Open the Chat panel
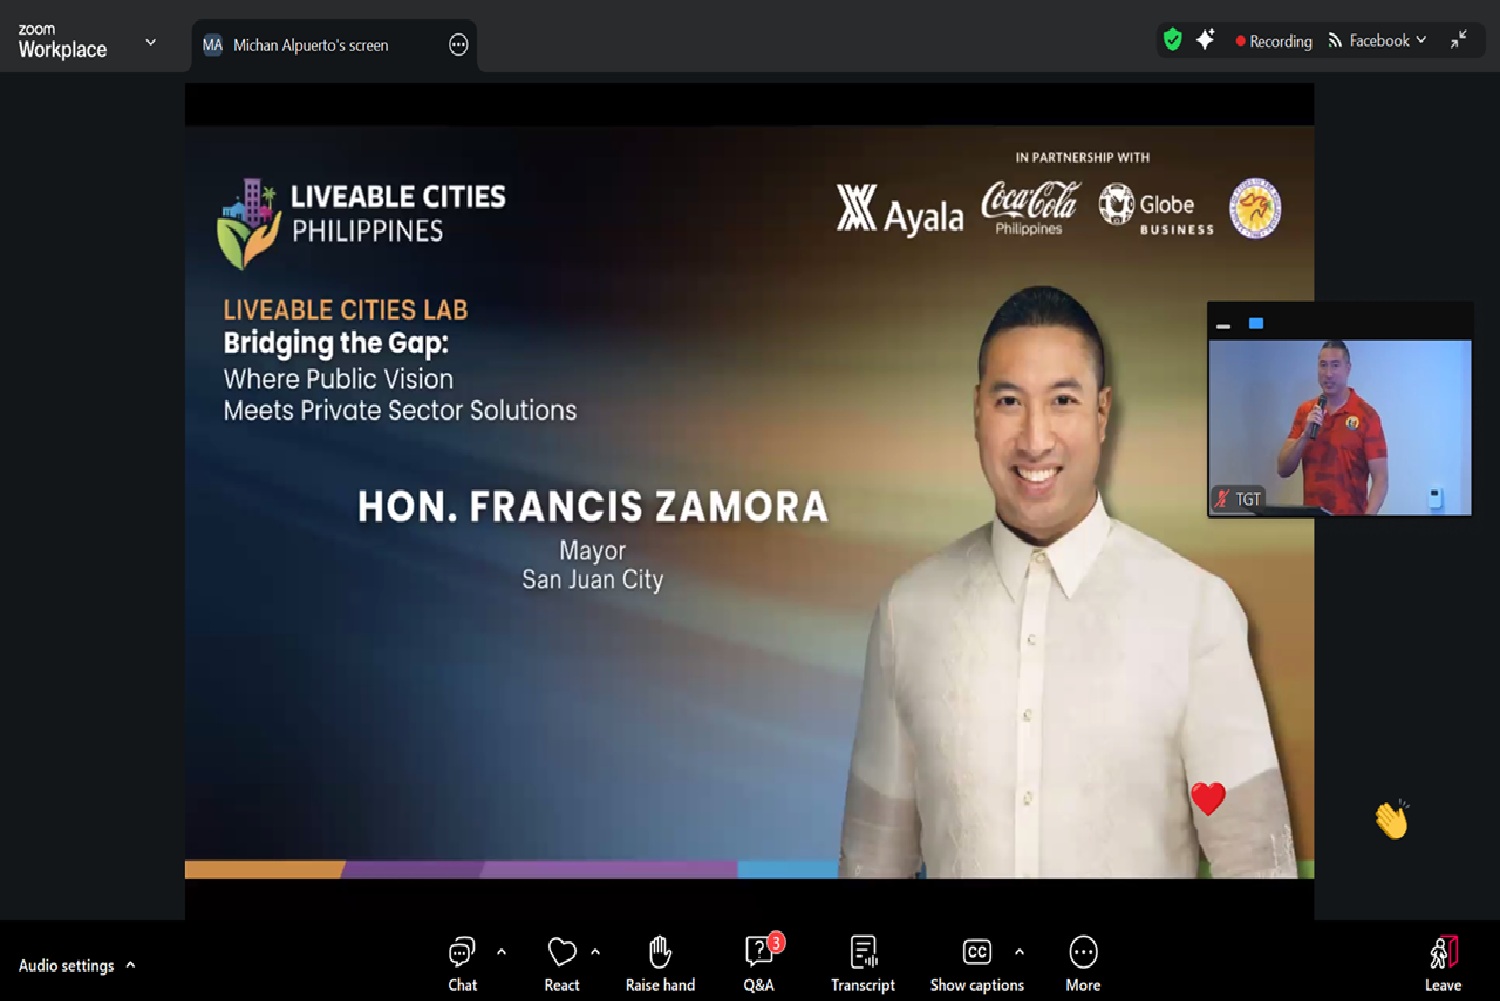The image size is (1500, 1001). point(462,962)
